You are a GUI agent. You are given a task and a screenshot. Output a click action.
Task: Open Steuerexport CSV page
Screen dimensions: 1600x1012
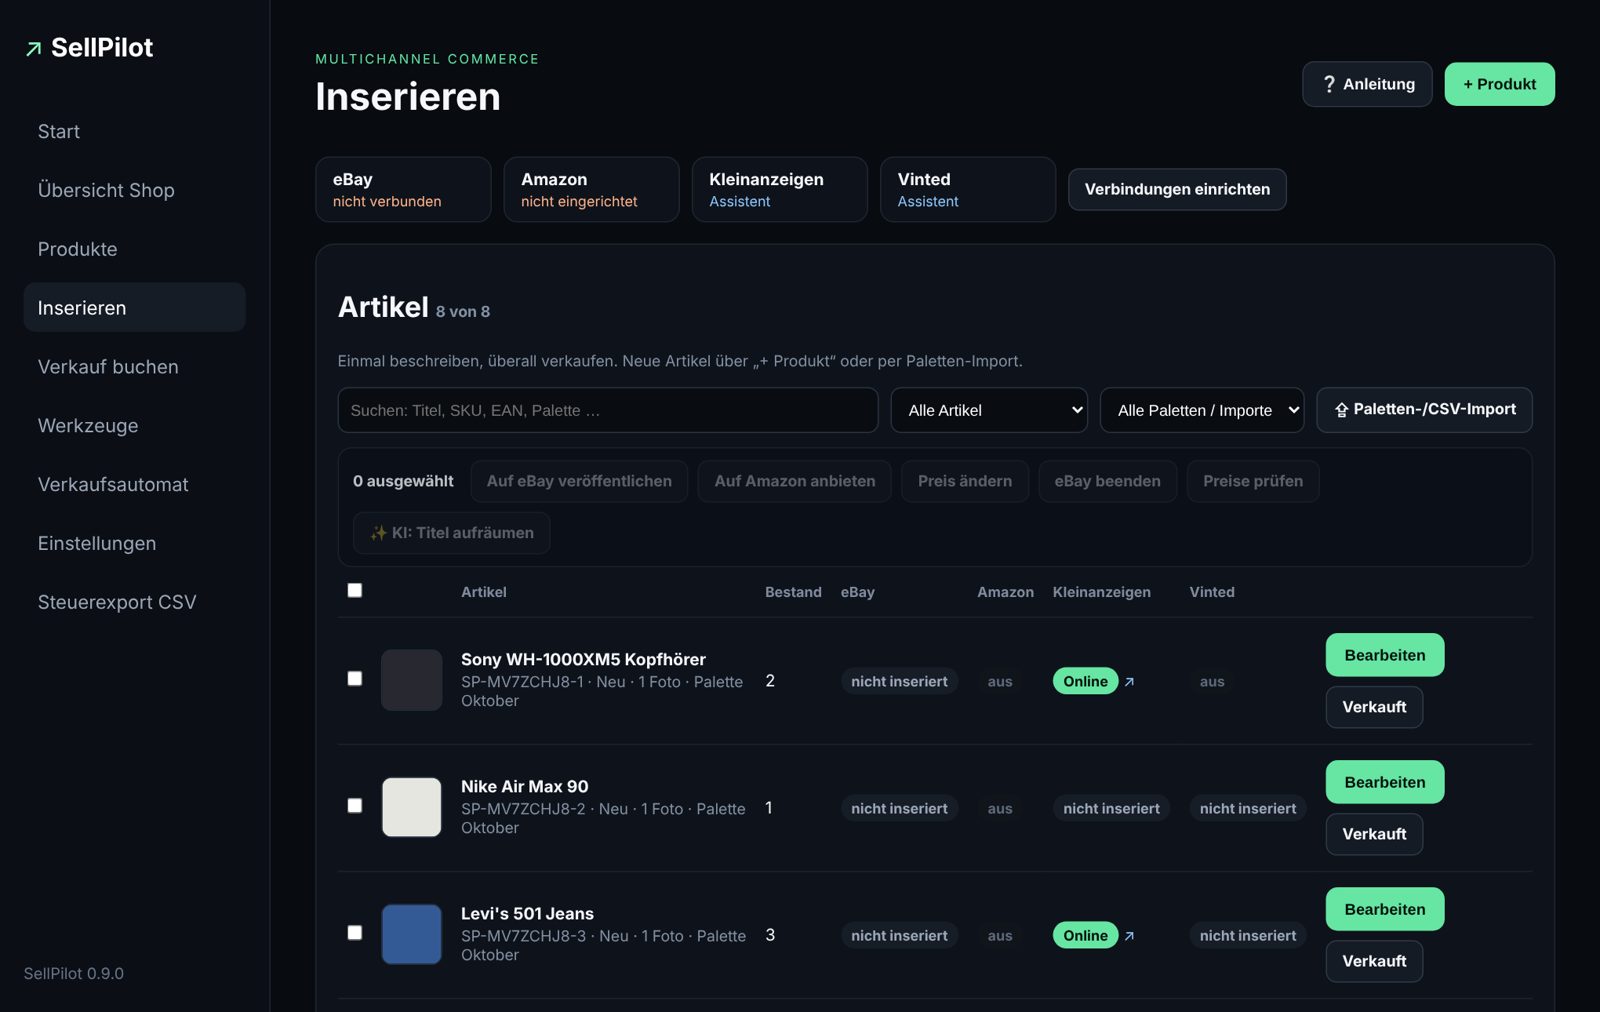click(x=134, y=602)
